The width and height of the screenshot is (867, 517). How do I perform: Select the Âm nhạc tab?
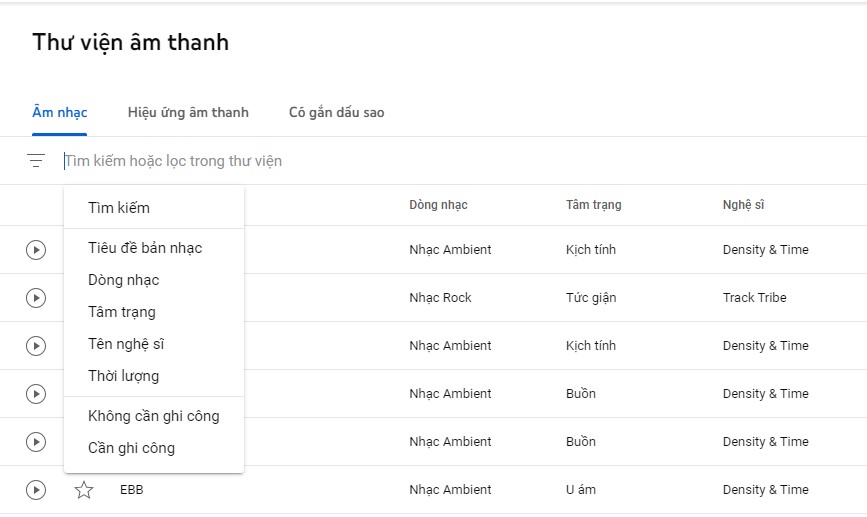click(60, 112)
